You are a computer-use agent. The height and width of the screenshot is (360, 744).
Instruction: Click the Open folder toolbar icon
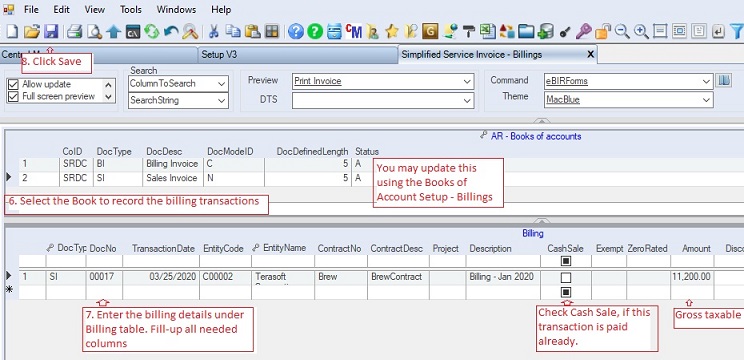32,32
